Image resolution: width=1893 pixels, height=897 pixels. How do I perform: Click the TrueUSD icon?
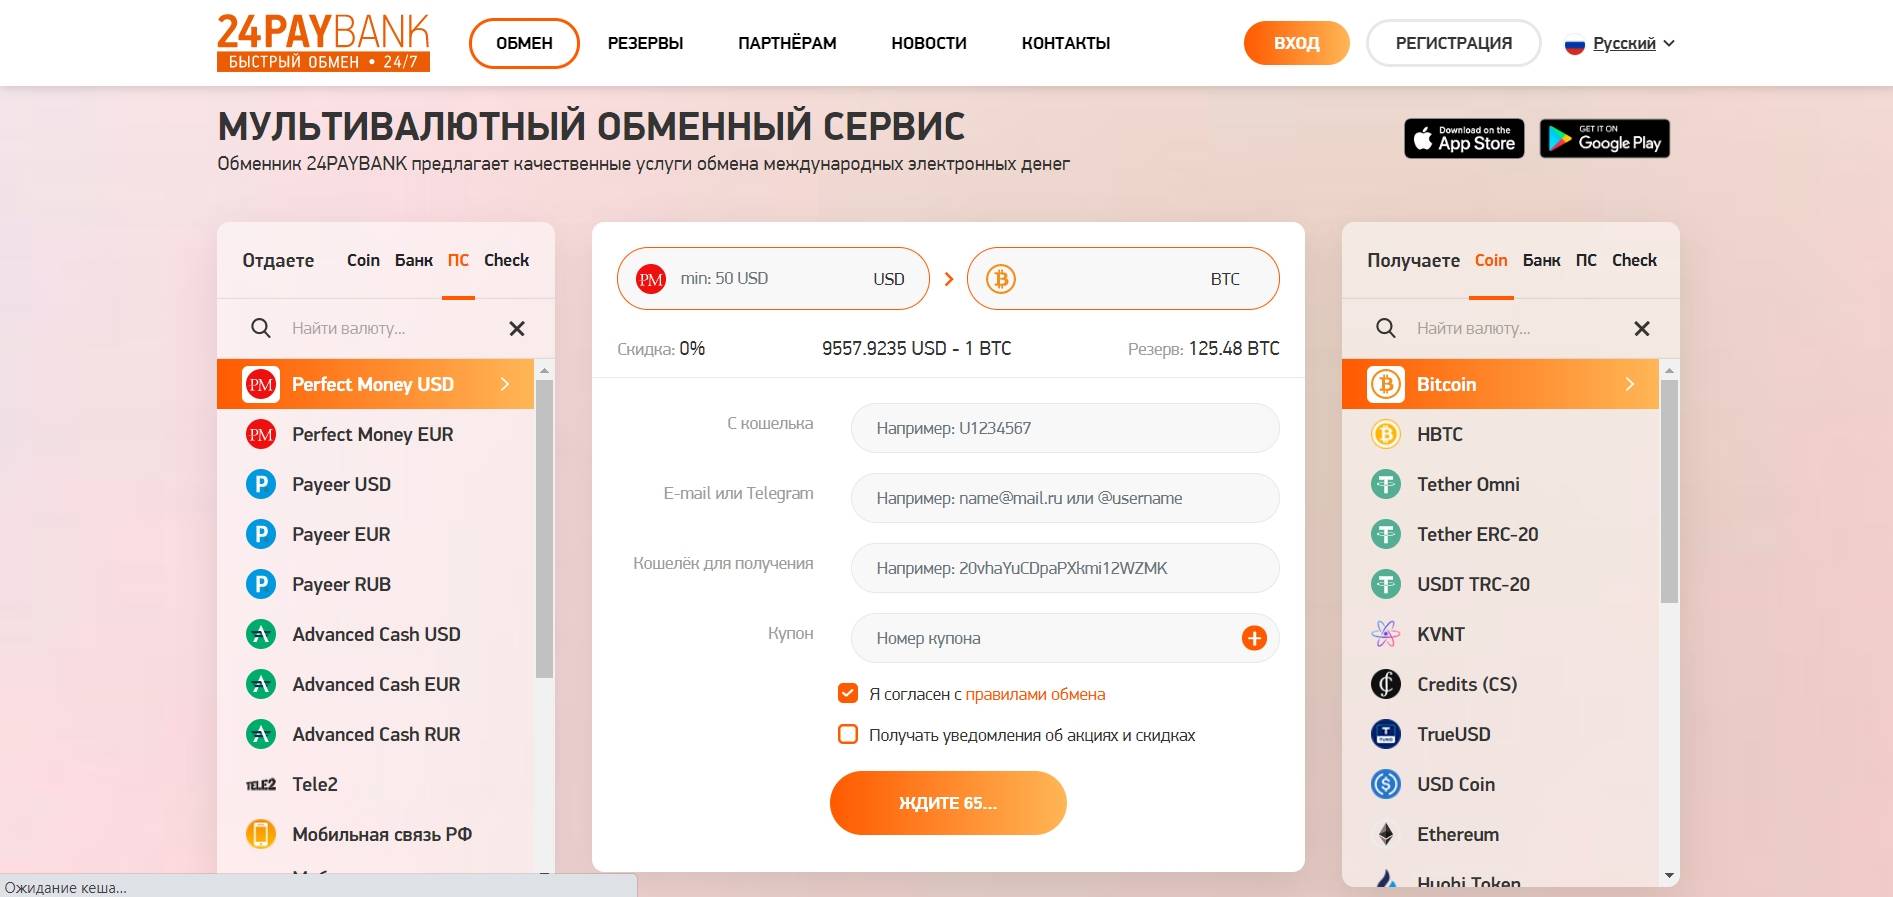(x=1386, y=734)
